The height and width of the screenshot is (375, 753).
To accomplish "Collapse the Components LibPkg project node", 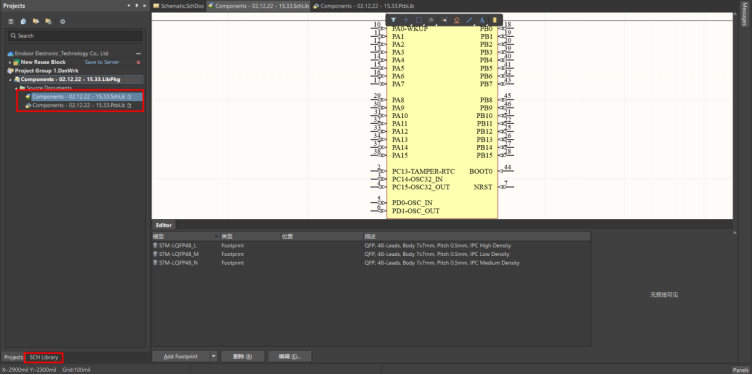I will coord(10,79).
